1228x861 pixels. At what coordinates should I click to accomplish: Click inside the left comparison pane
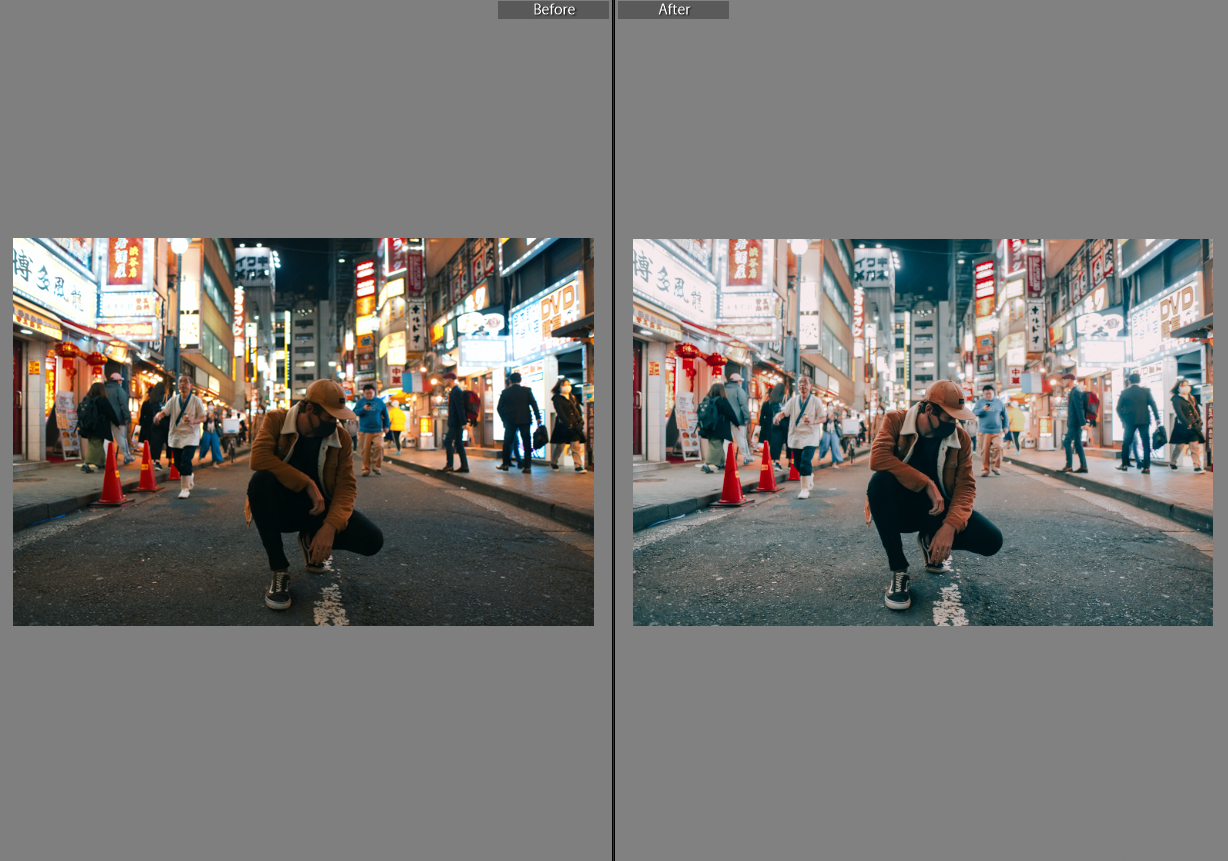point(302,430)
